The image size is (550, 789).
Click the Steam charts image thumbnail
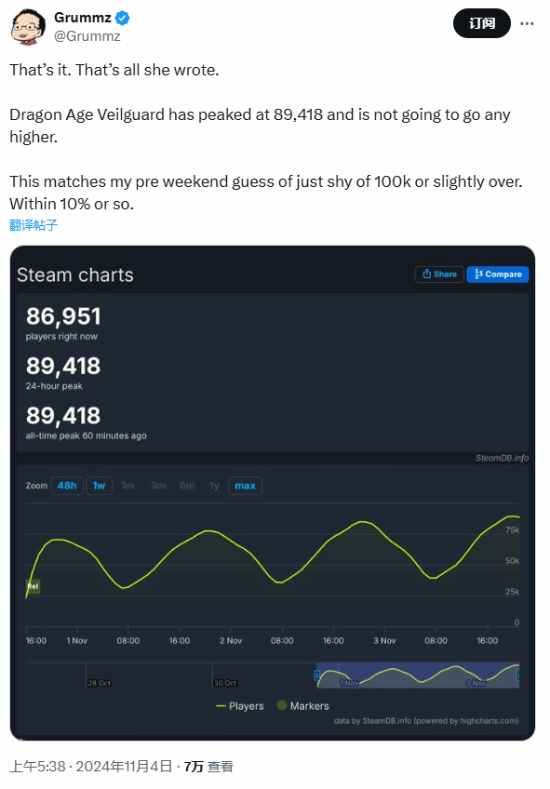[272, 493]
